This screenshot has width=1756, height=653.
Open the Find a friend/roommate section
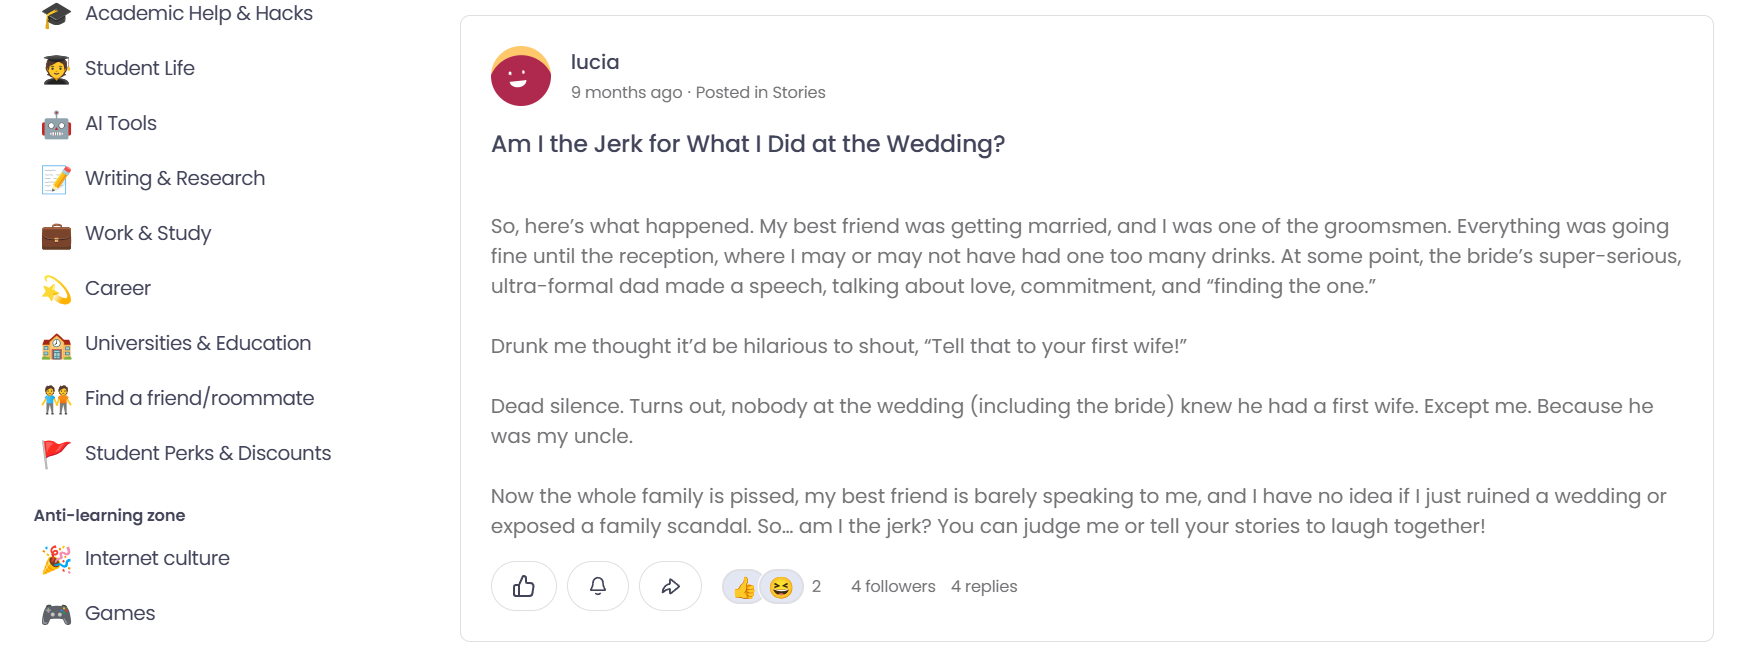point(200,398)
